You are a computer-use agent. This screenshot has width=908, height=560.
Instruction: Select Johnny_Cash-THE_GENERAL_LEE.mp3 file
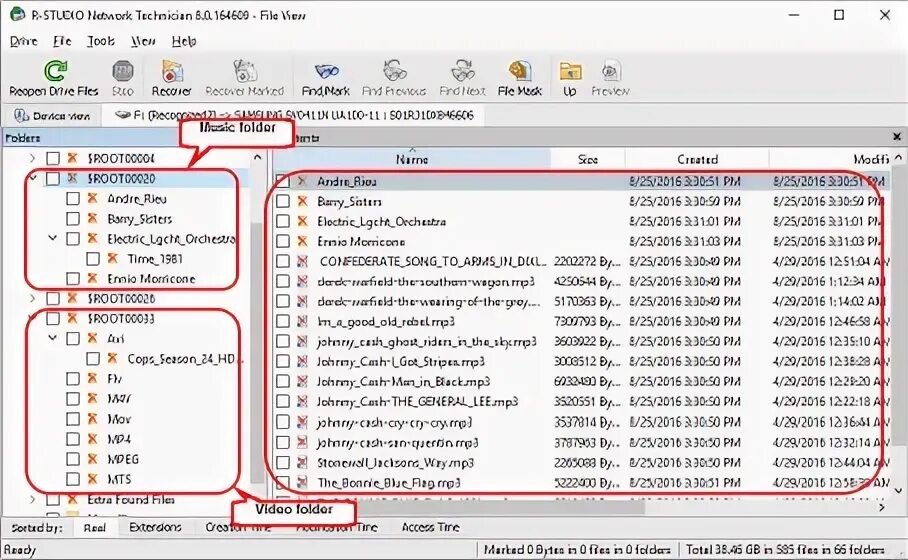click(417, 402)
